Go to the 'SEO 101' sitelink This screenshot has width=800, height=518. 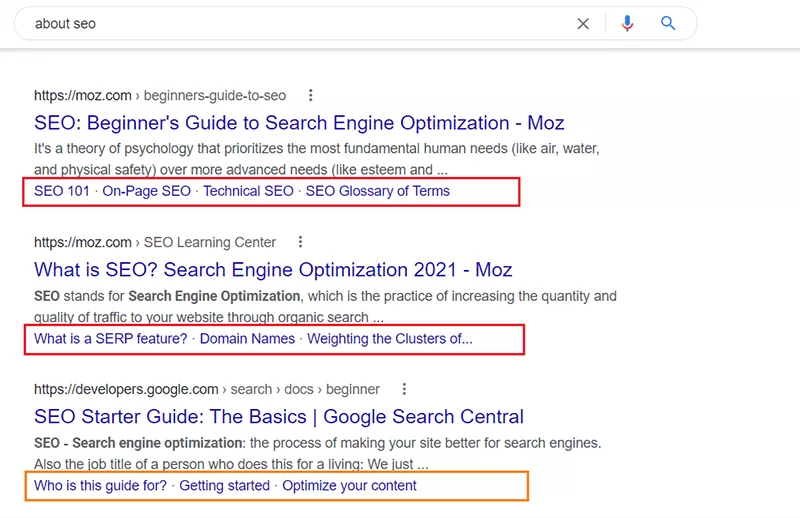[62, 191]
